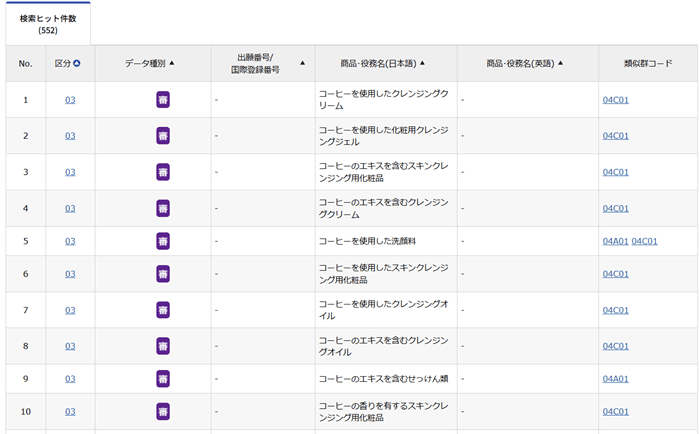
Task: Open class 03 link in row 8
Action: tap(70, 346)
